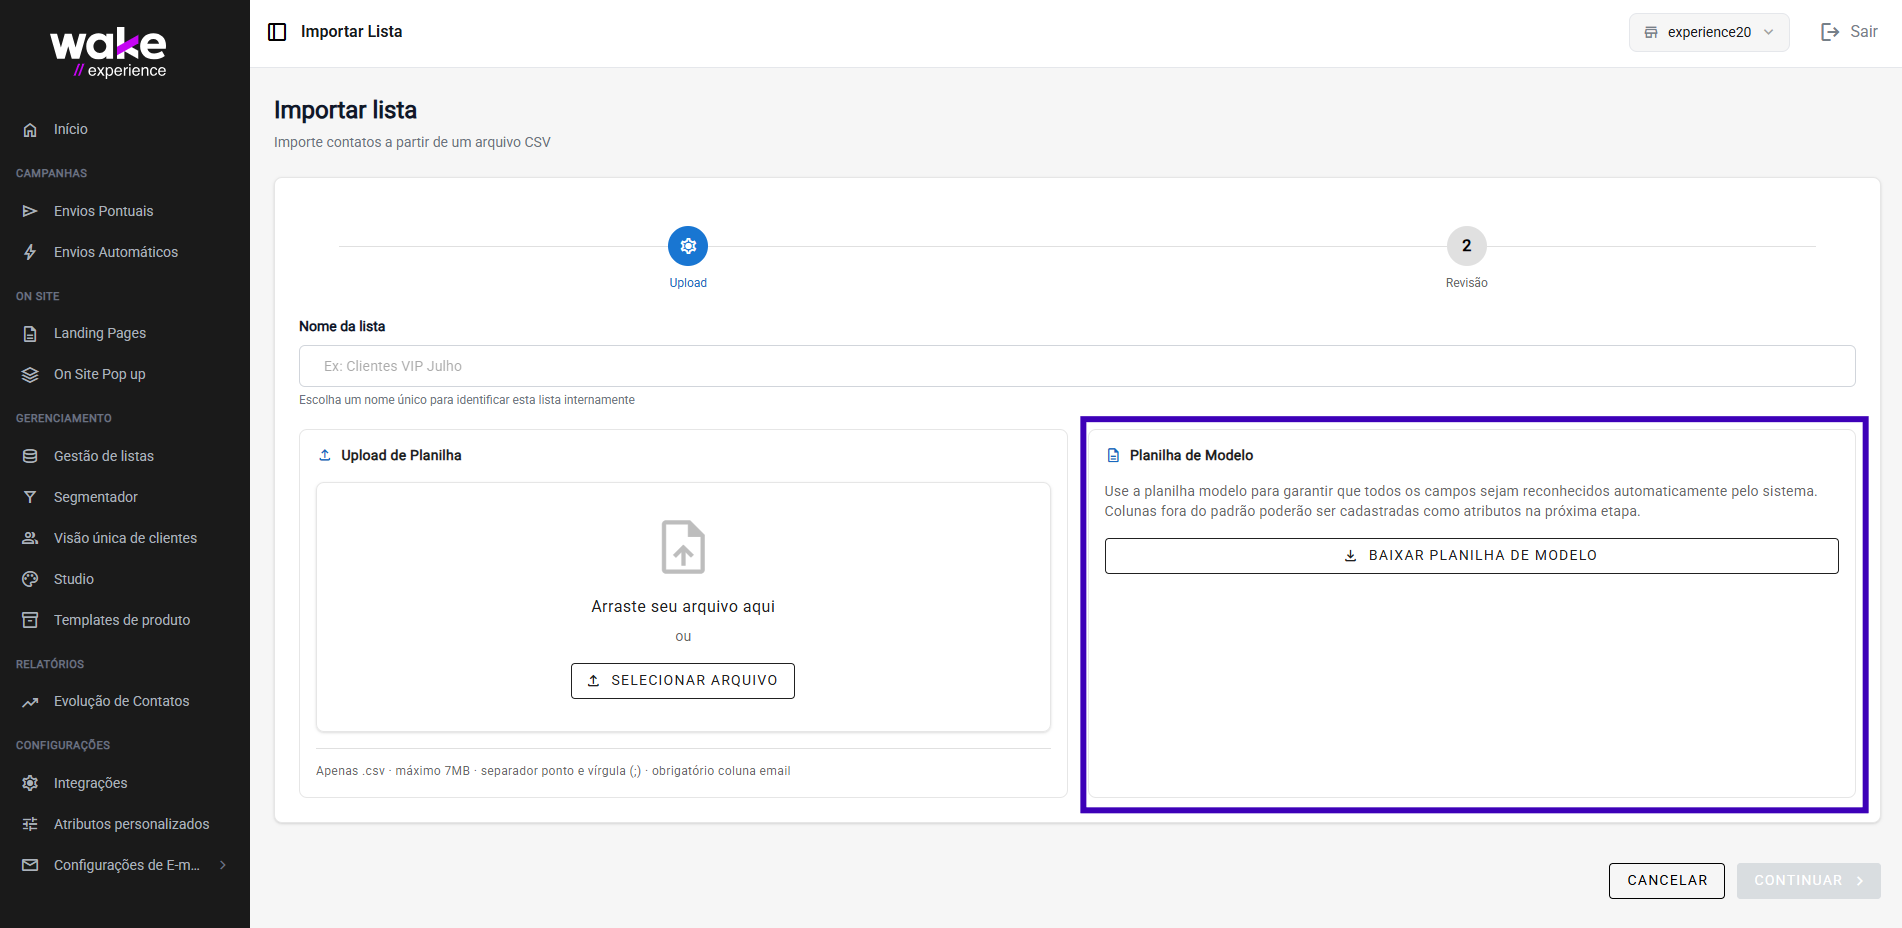Click the Início home icon
Screen dimensions: 1902x928
tap(30, 129)
